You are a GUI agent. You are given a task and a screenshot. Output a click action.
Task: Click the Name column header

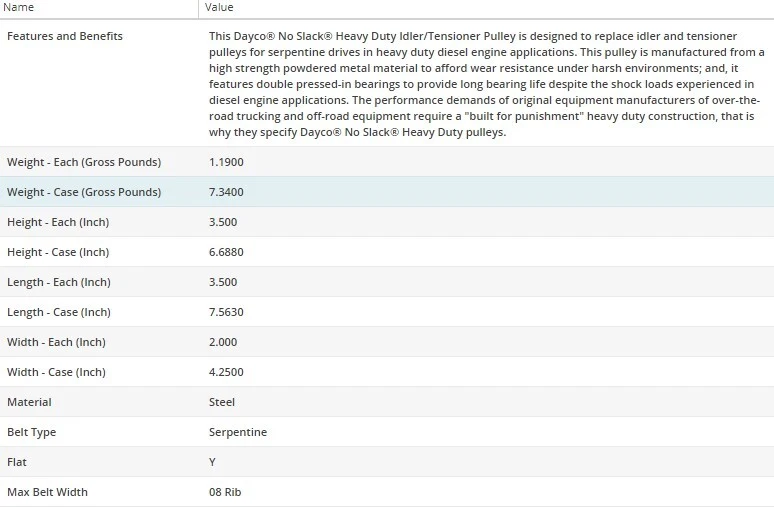pos(21,7)
